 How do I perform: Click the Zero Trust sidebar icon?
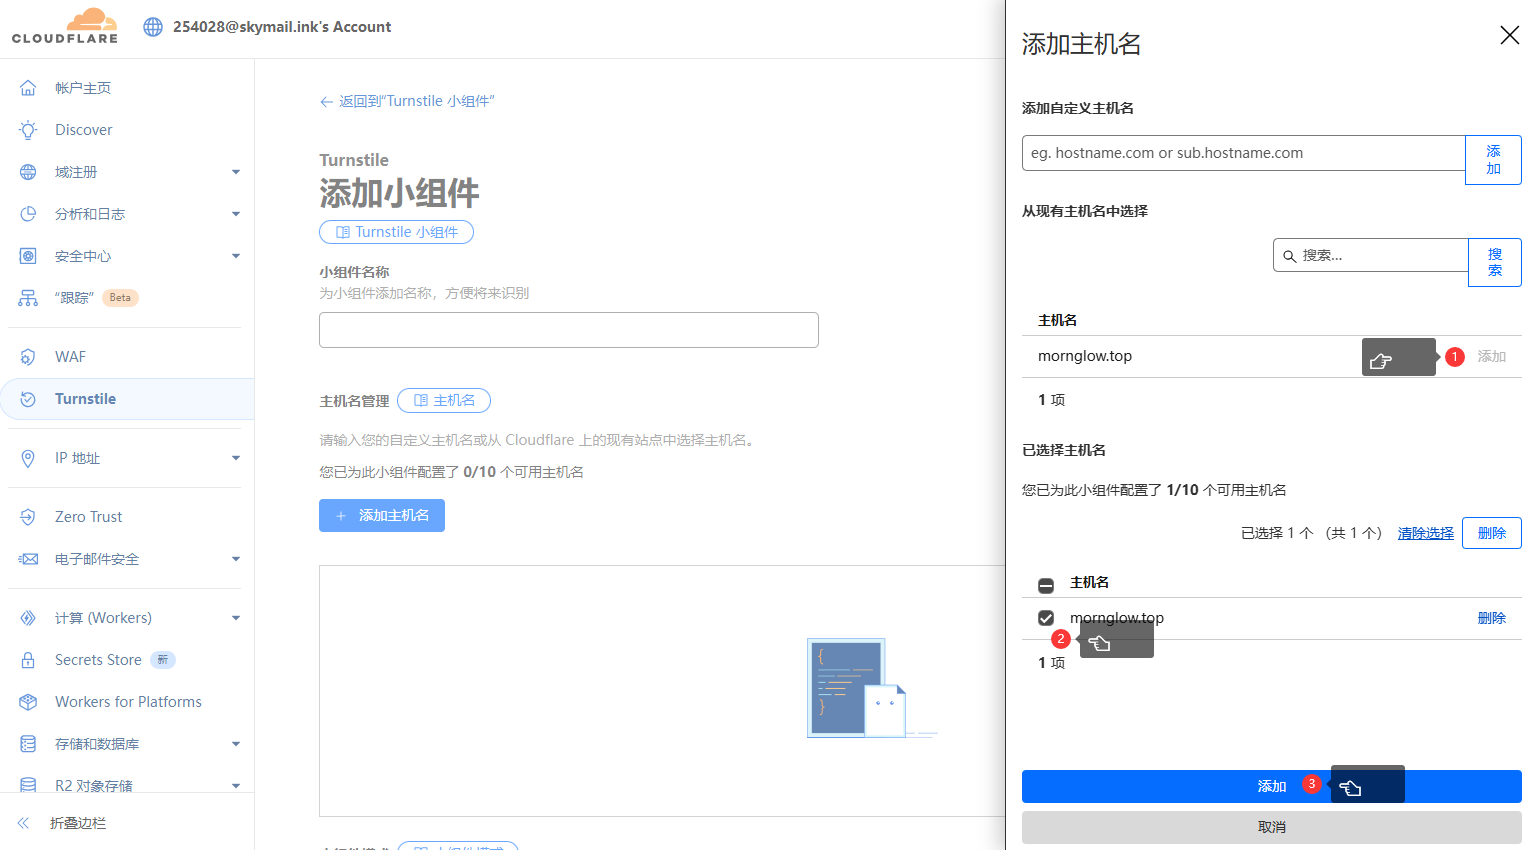28,517
